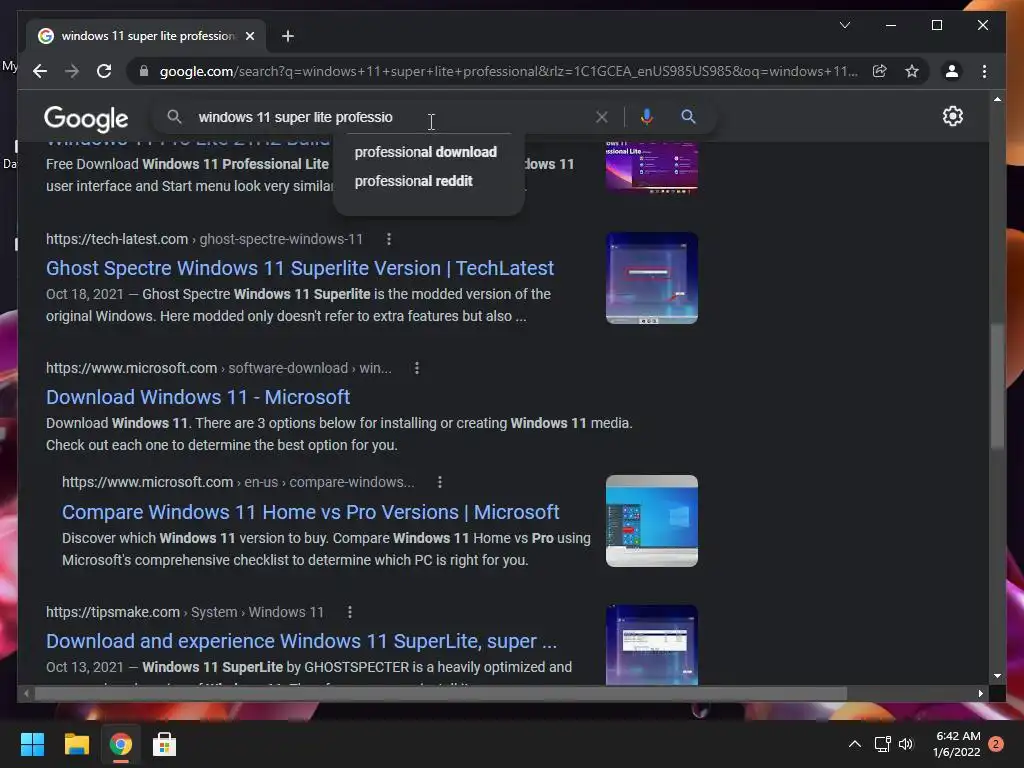Go back with the browser back arrow
This screenshot has height=768, width=1024.
click(x=40, y=71)
